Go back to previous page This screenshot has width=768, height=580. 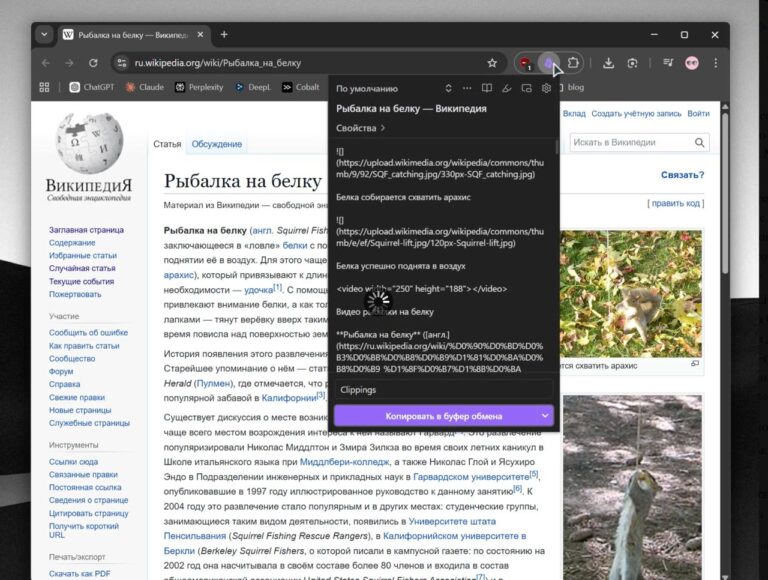[46, 63]
